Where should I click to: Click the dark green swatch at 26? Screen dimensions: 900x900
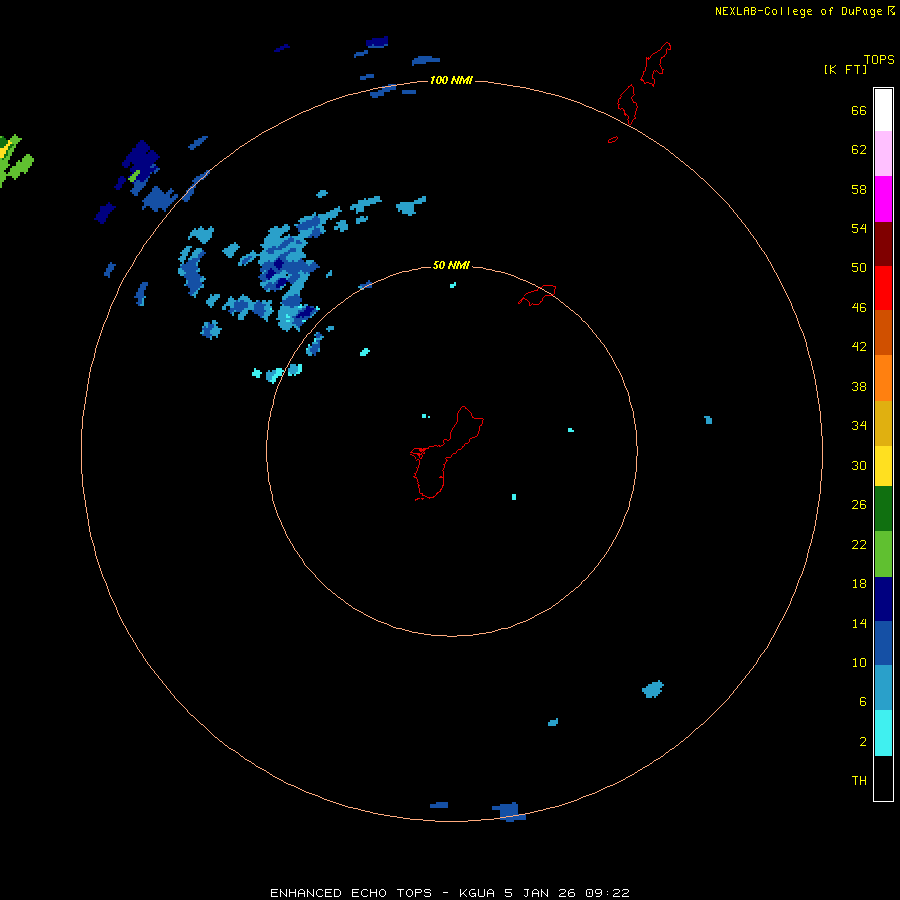click(883, 509)
